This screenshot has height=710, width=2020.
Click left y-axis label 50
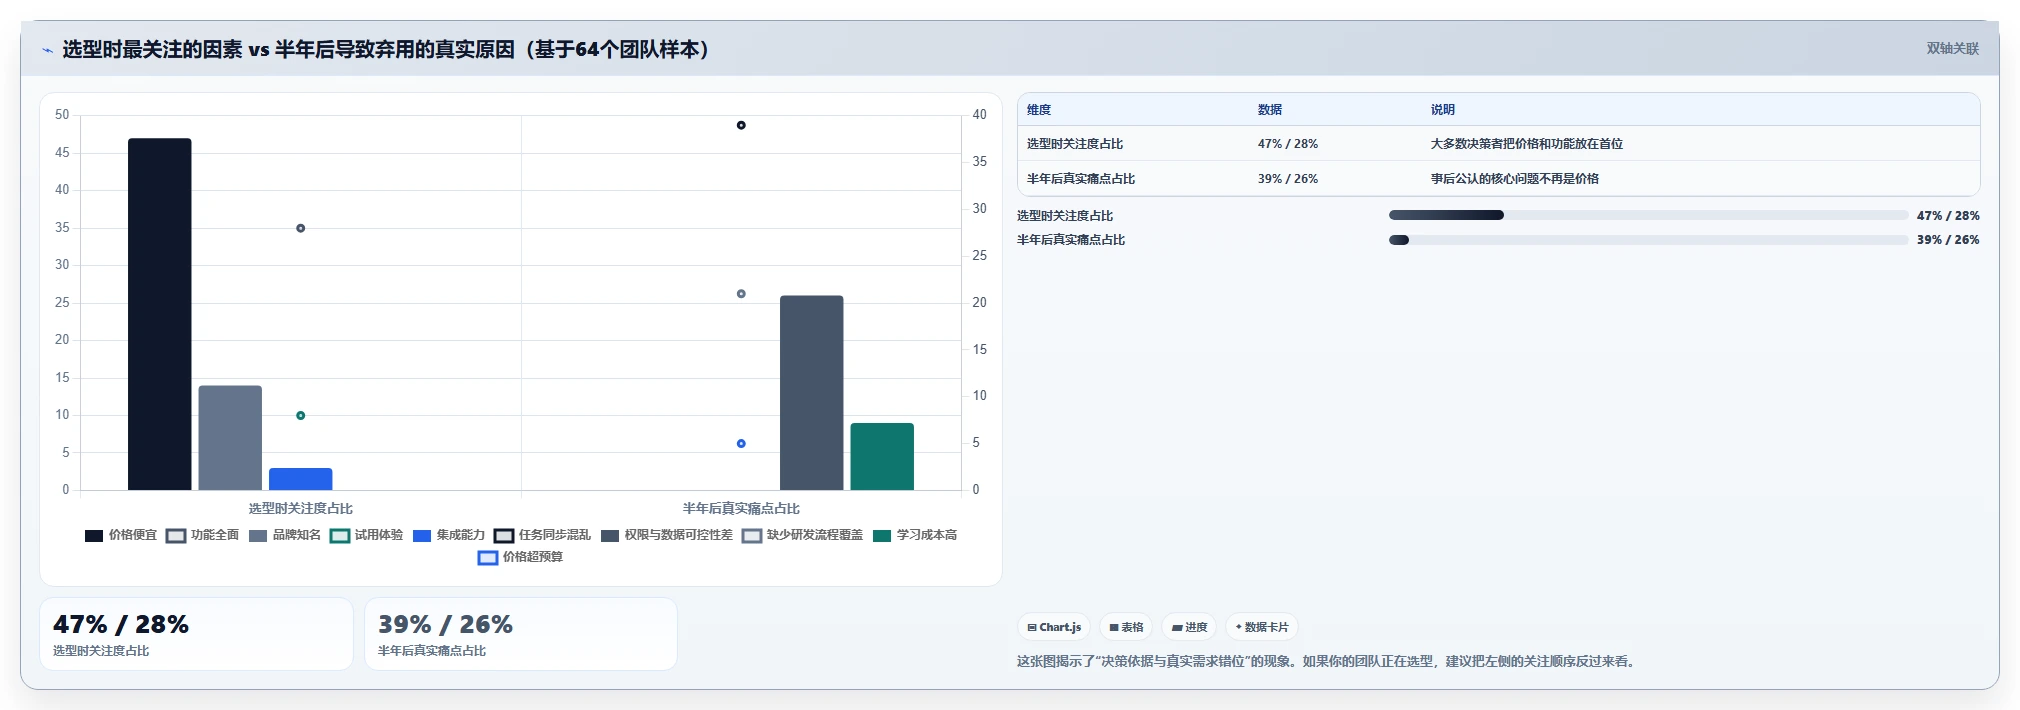pyautogui.click(x=62, y=115)
